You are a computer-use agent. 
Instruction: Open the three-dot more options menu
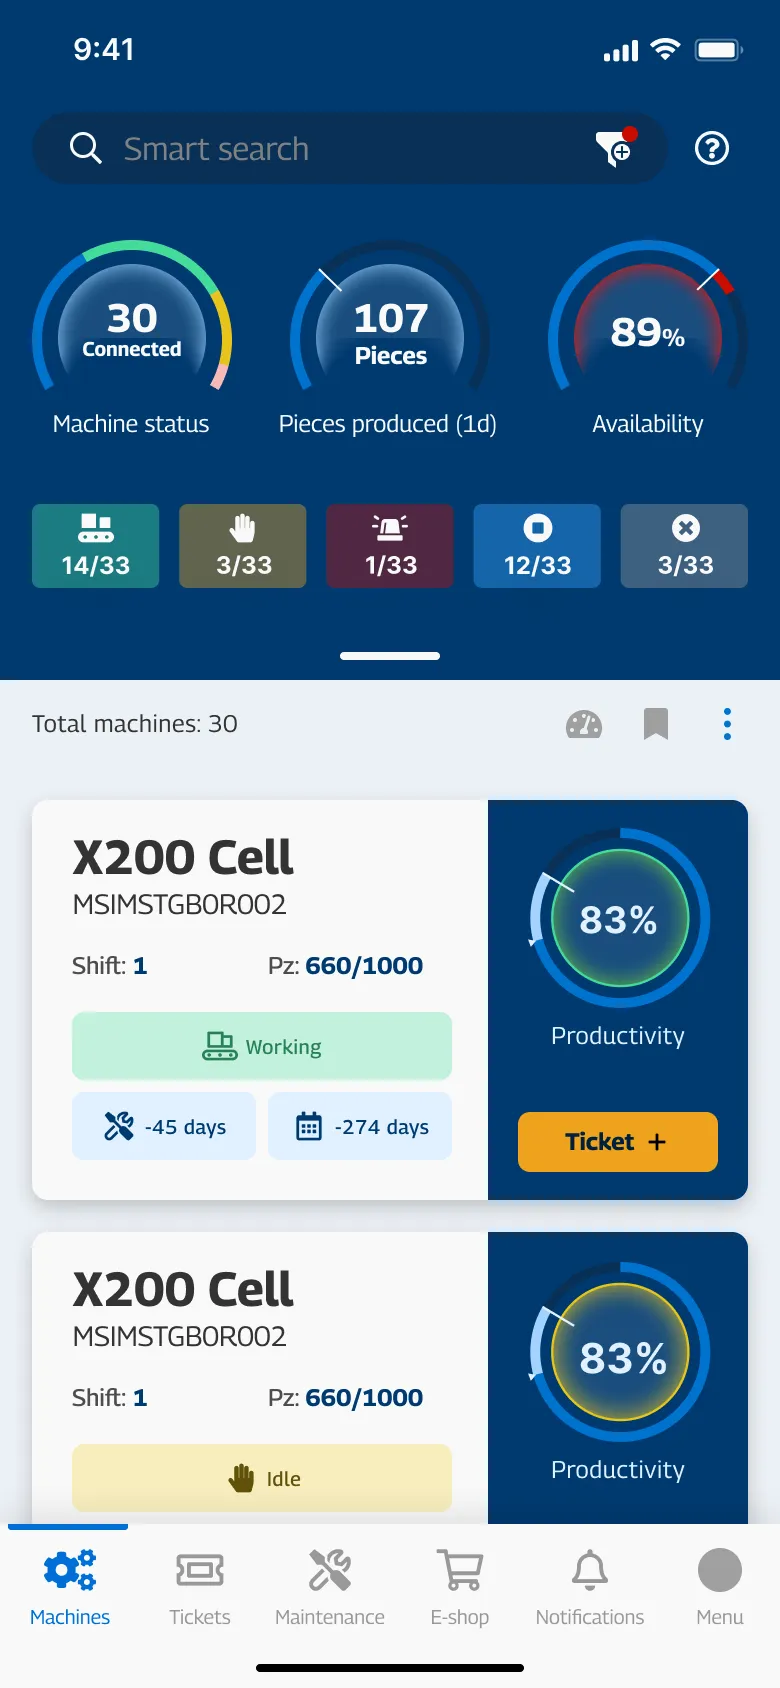coord(727,724)
